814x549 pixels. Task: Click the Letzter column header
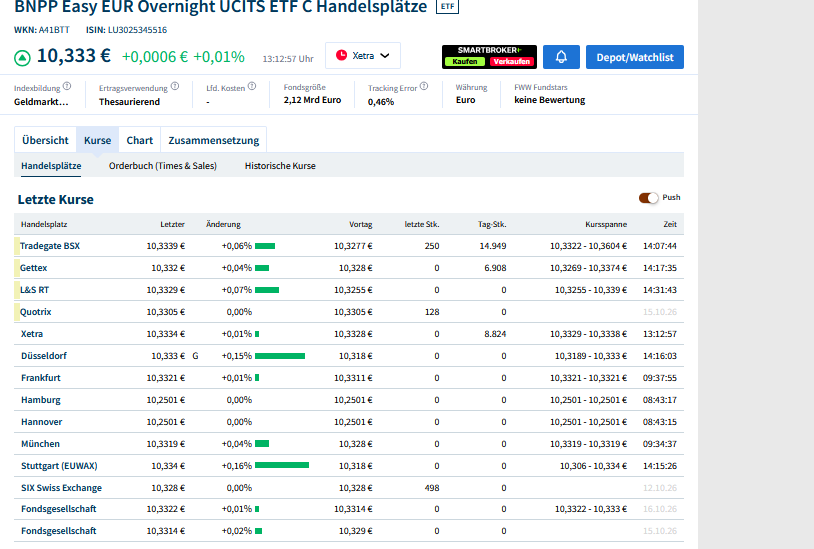point(172,224)
